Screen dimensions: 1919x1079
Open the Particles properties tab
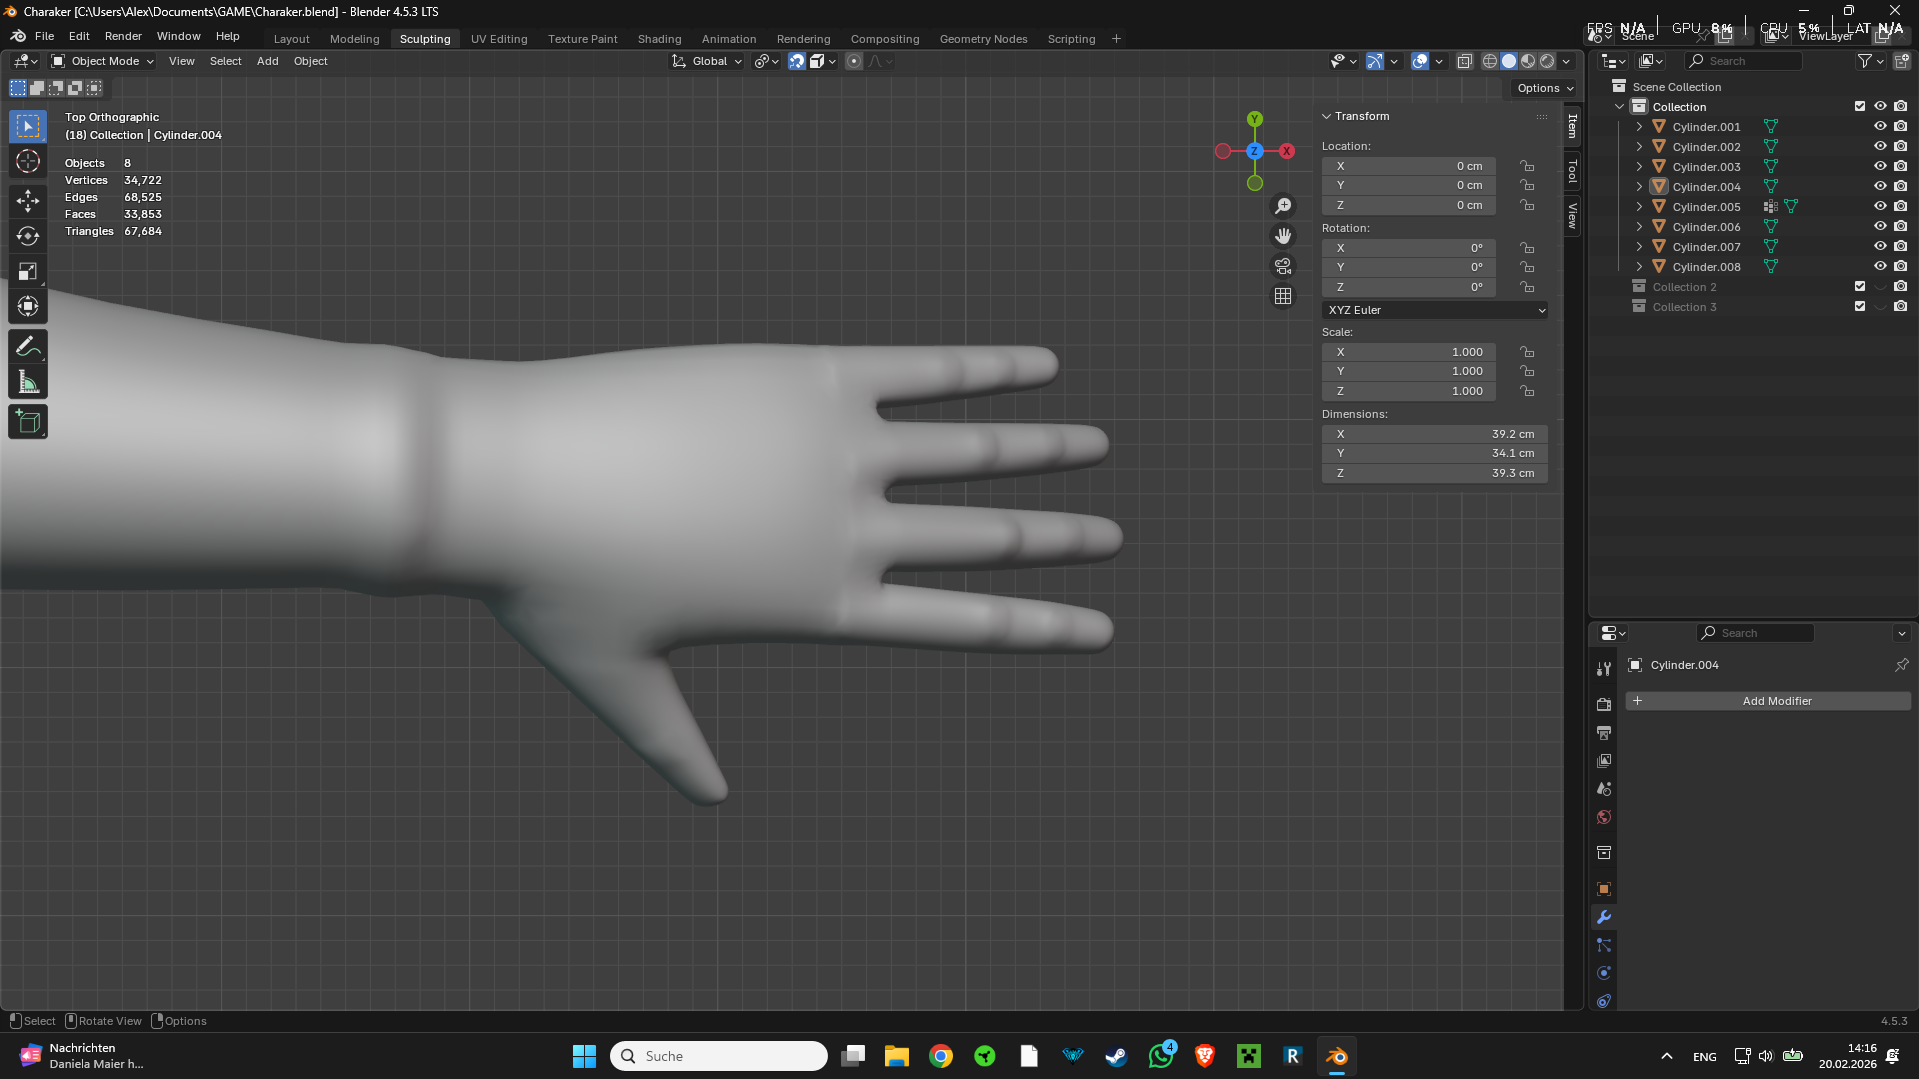tap(1604, 945)
